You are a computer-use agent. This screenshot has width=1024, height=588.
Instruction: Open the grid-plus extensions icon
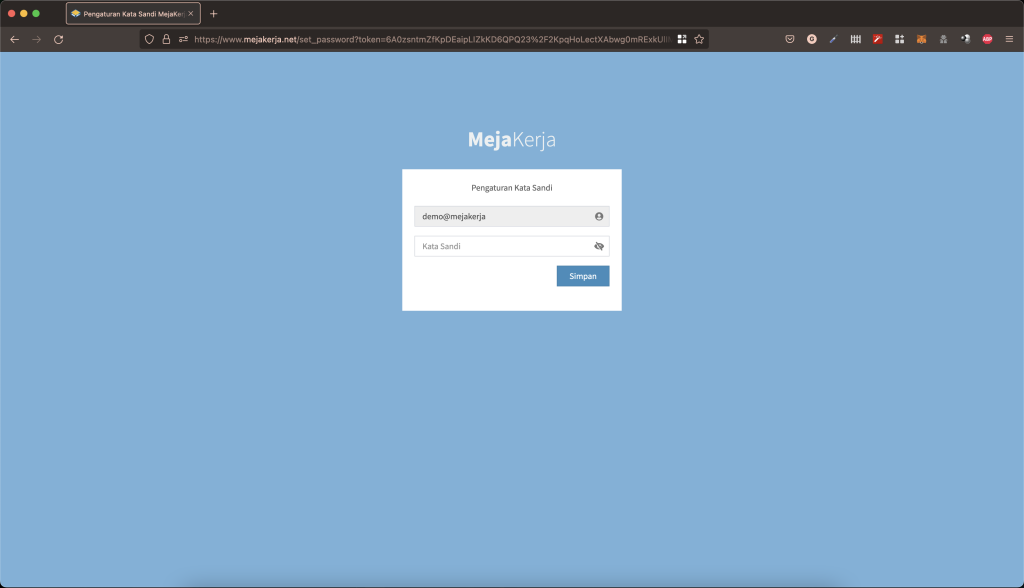click(x=899, y=39)
